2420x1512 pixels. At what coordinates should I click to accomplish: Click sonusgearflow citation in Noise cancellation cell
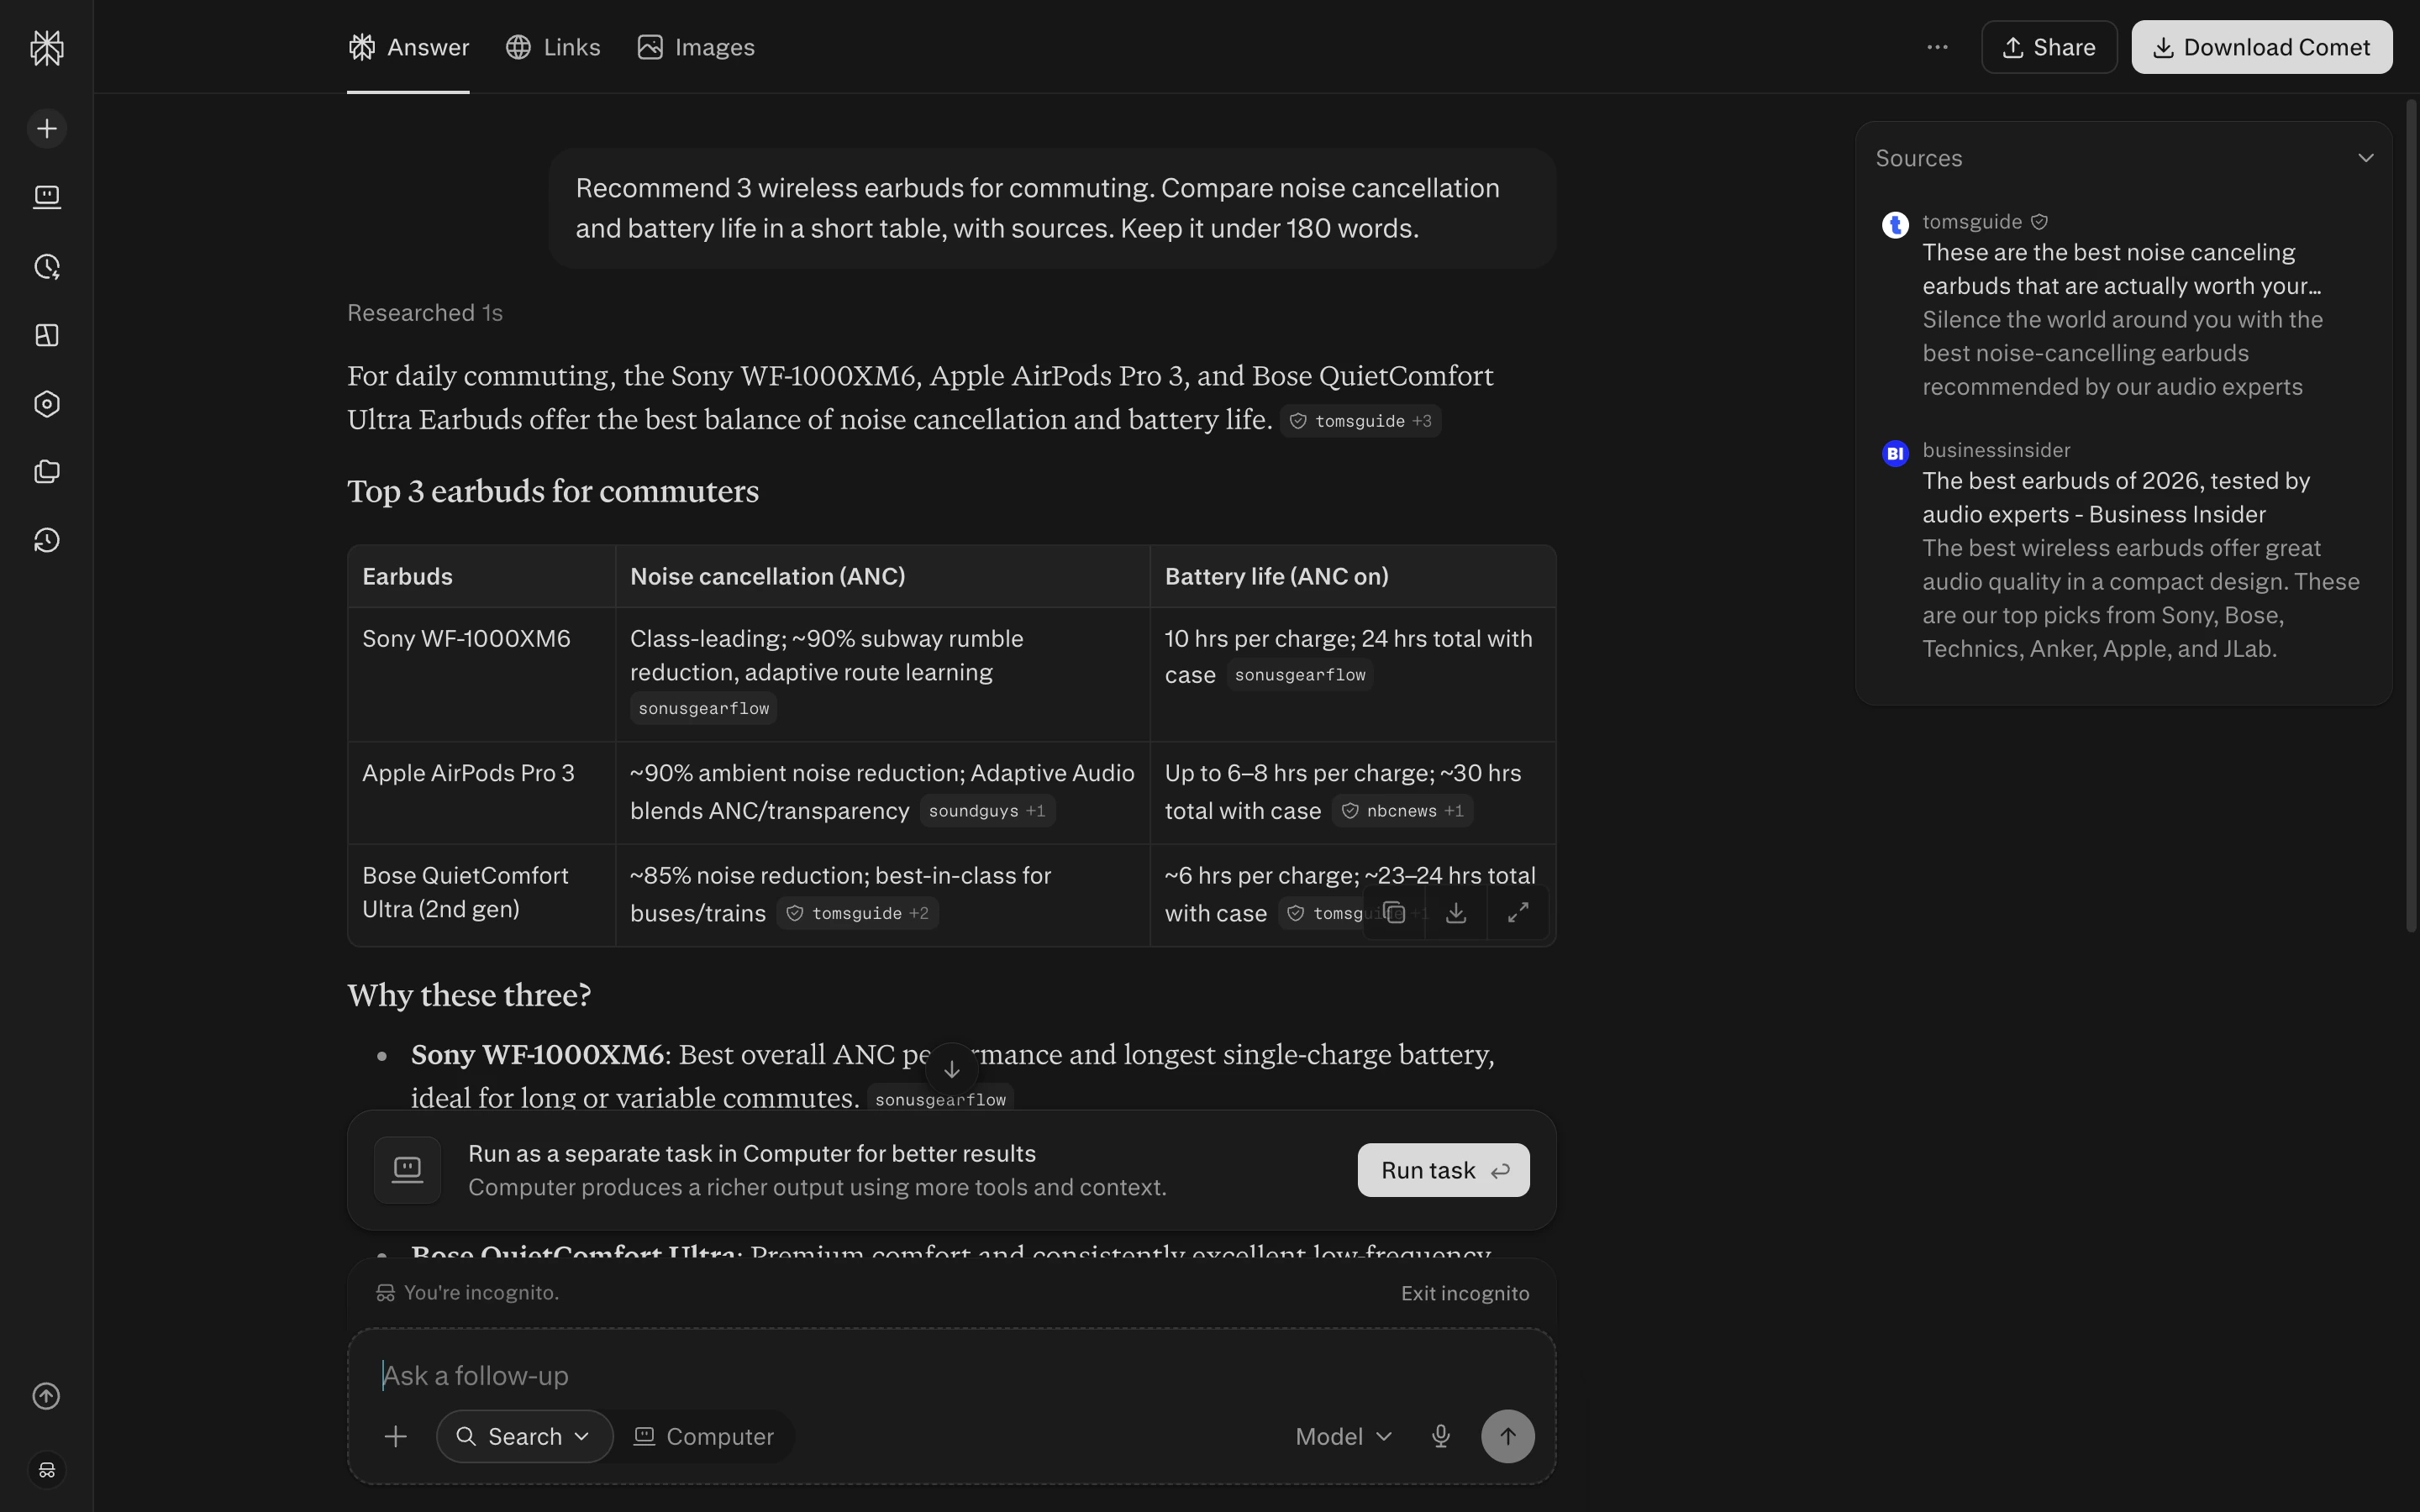point(703,708)
